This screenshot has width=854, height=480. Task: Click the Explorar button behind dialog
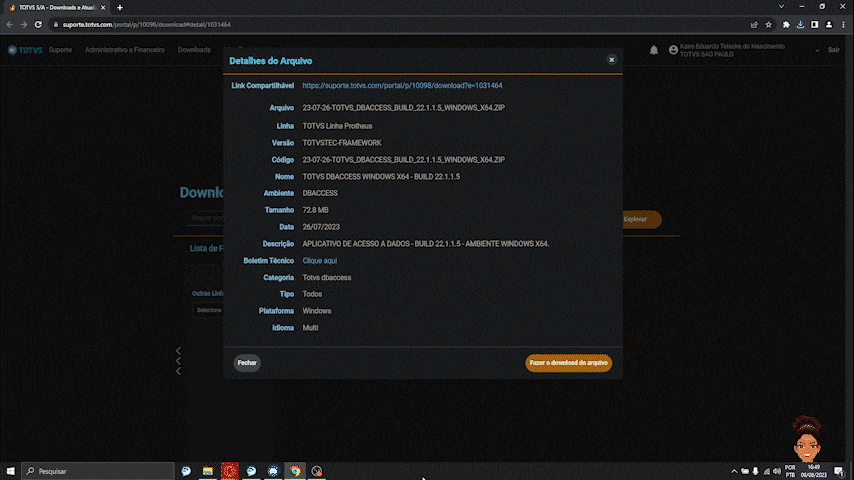(x=642, y=220)
